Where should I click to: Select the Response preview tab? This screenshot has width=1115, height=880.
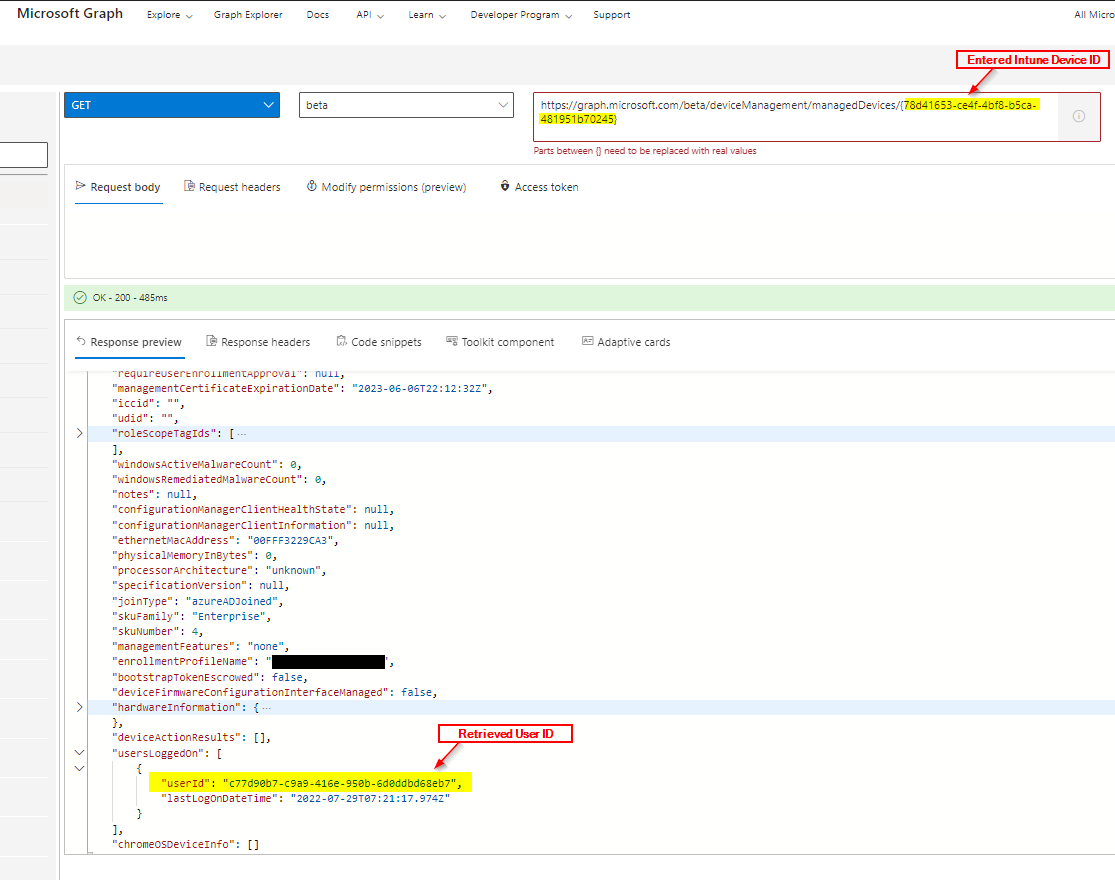coord(129,342)
